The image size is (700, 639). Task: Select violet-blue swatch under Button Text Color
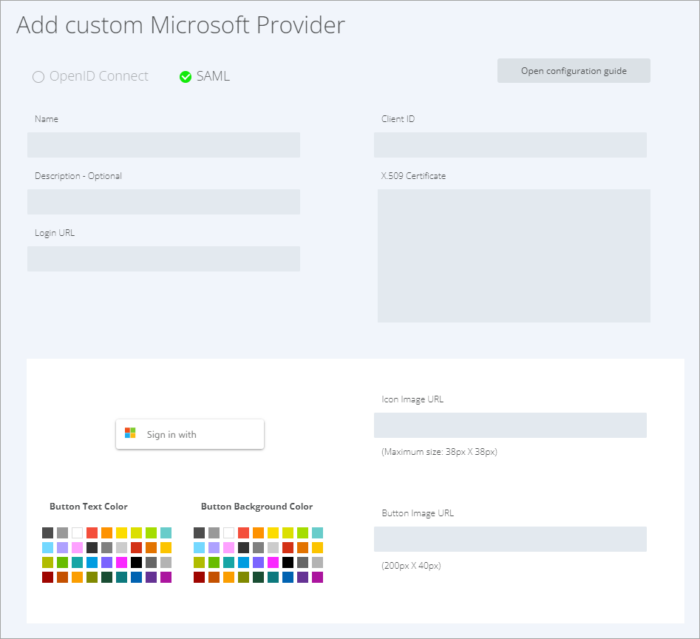107,562
